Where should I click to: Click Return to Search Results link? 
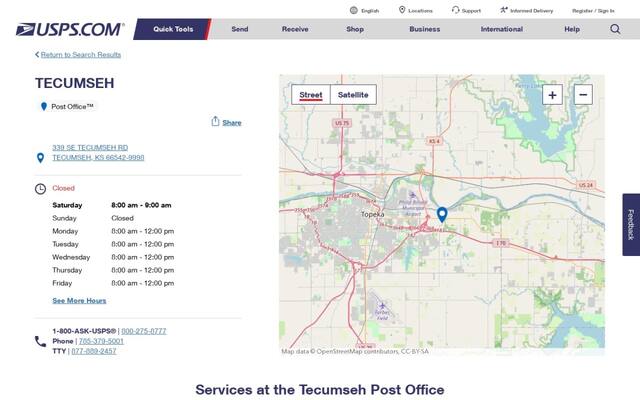click(81, 54)
